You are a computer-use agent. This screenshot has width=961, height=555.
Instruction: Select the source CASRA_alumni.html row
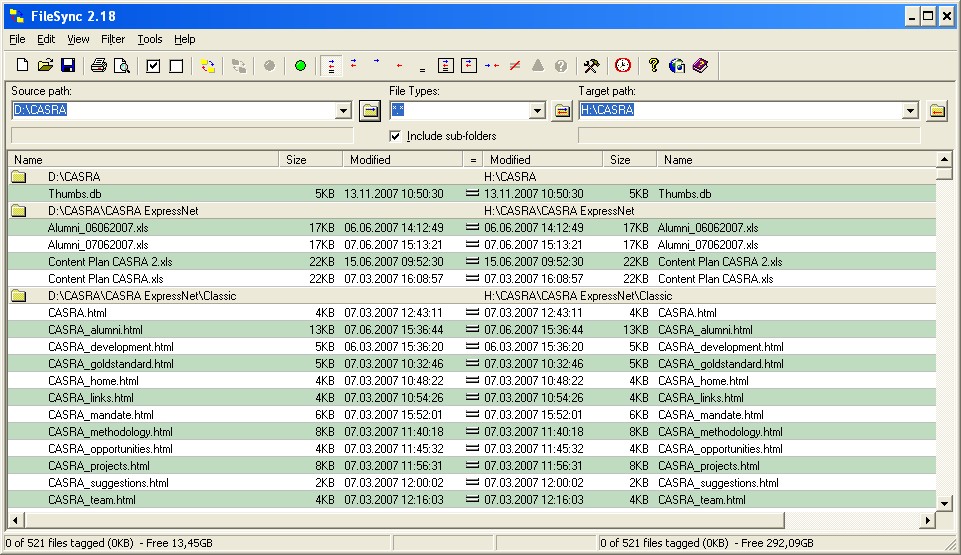pyautogui.click(x=95, y=330)
